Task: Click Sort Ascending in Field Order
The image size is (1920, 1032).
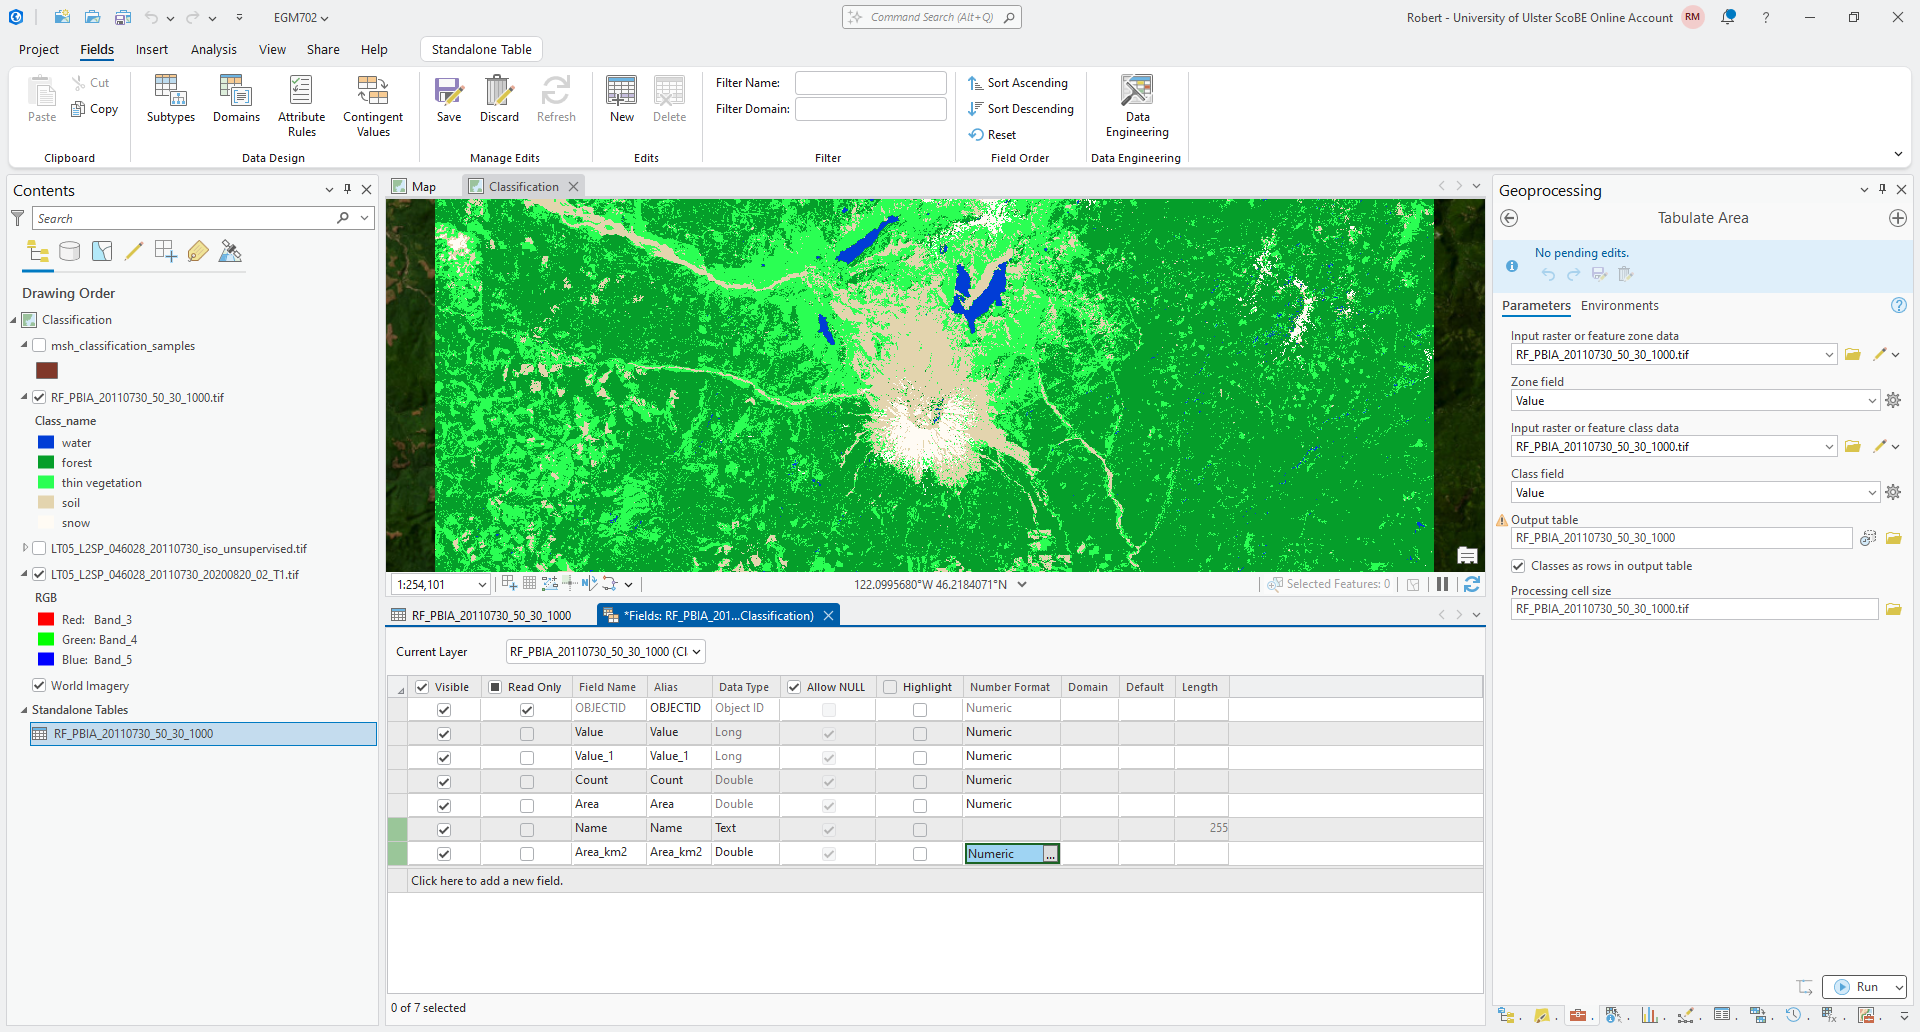Action: click(1019, 83)
